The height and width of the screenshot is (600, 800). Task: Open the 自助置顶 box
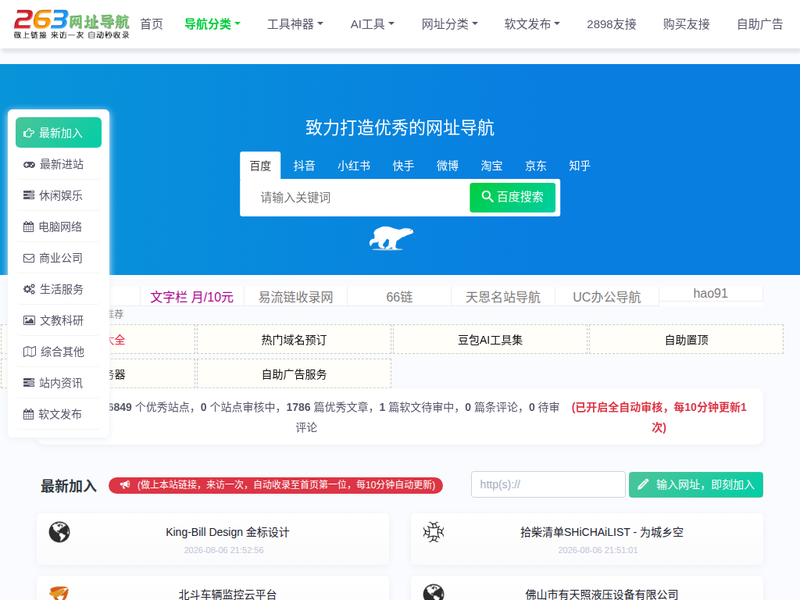[686, 340]
